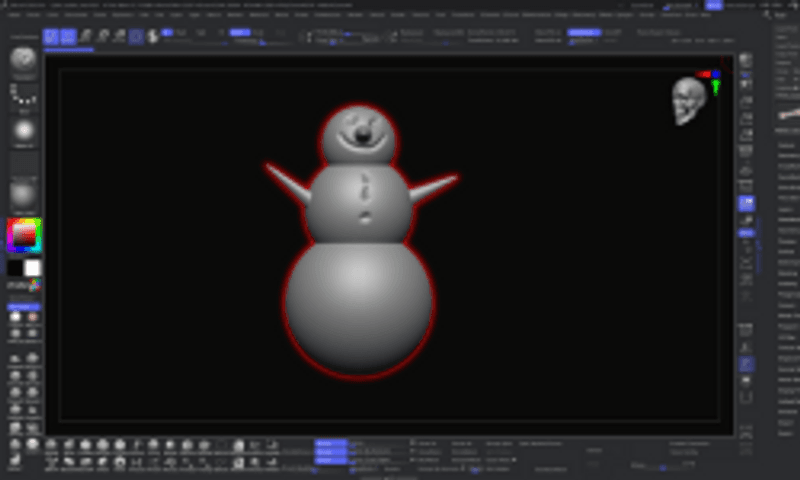The height and width of the screenshot is (480, 800).
Task: Click the Gizmo 3D icon
Action: coord(137,36)
